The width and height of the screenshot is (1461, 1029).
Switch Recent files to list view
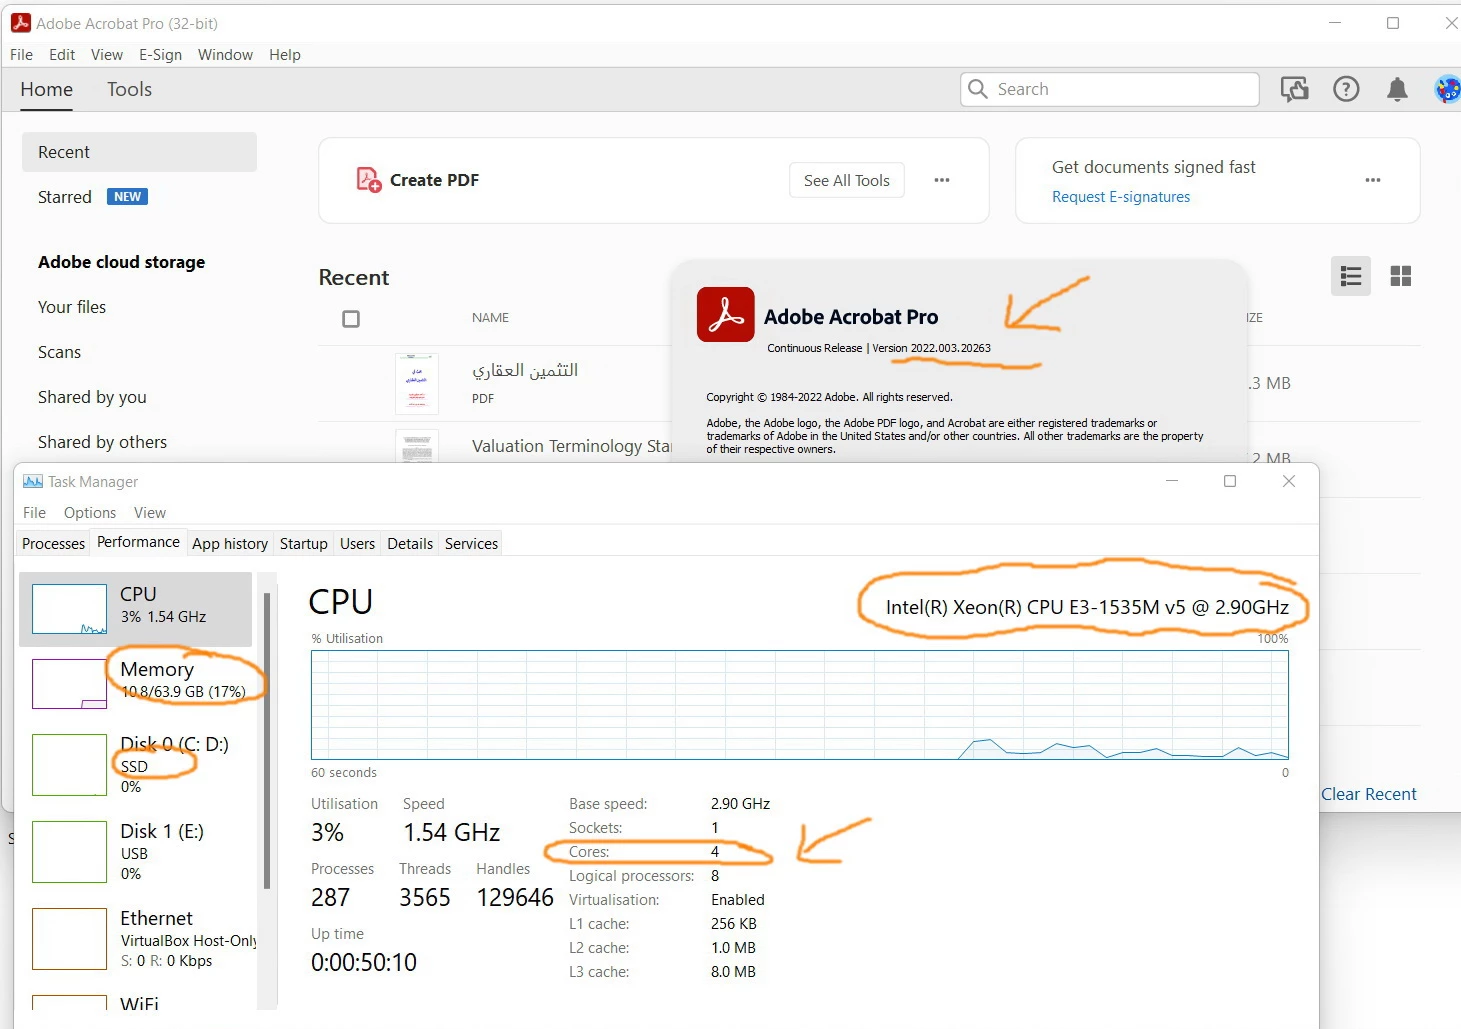click(1351, 276)
